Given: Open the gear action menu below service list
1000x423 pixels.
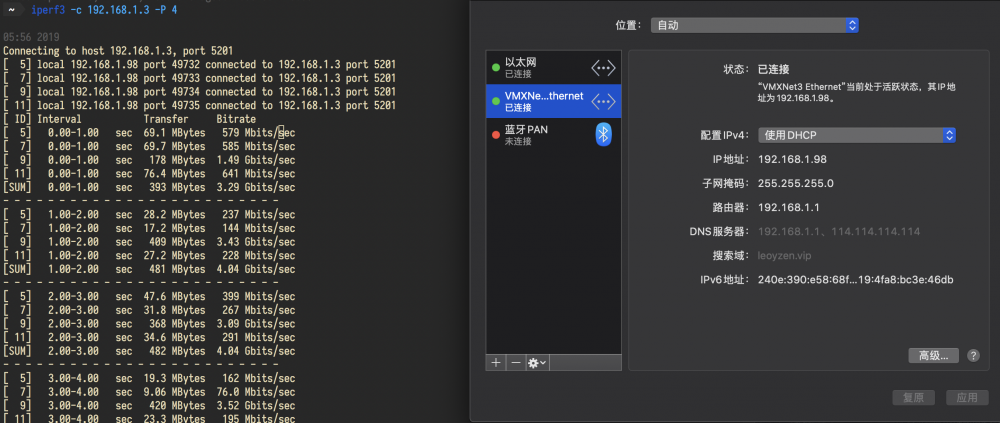Looking at the screenshot, I should coord(537,362).
